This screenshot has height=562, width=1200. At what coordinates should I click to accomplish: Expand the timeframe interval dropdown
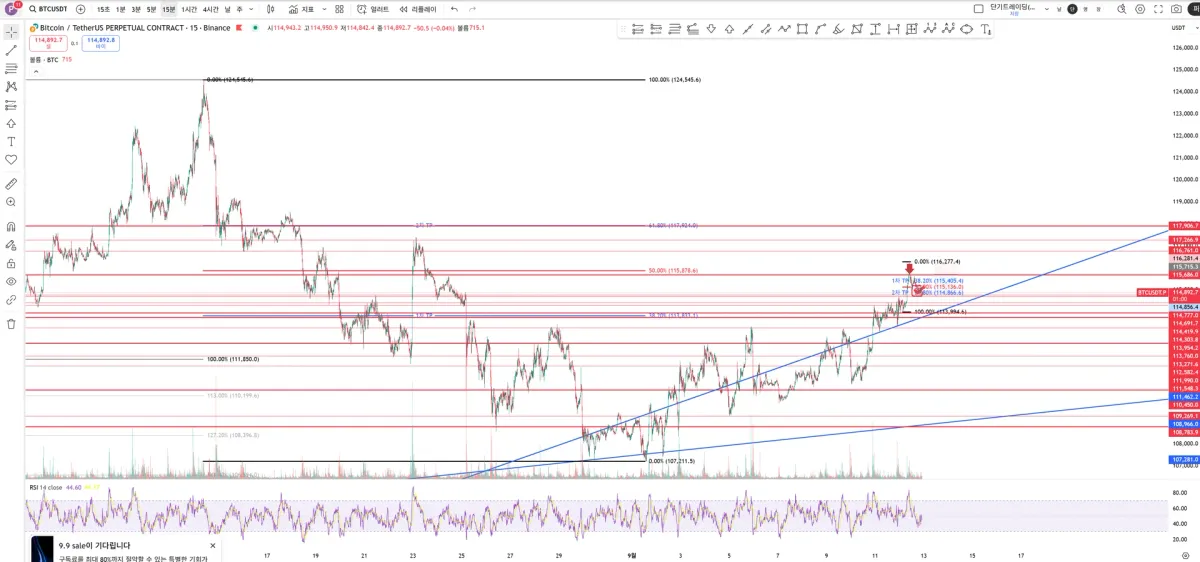(251, 9)
